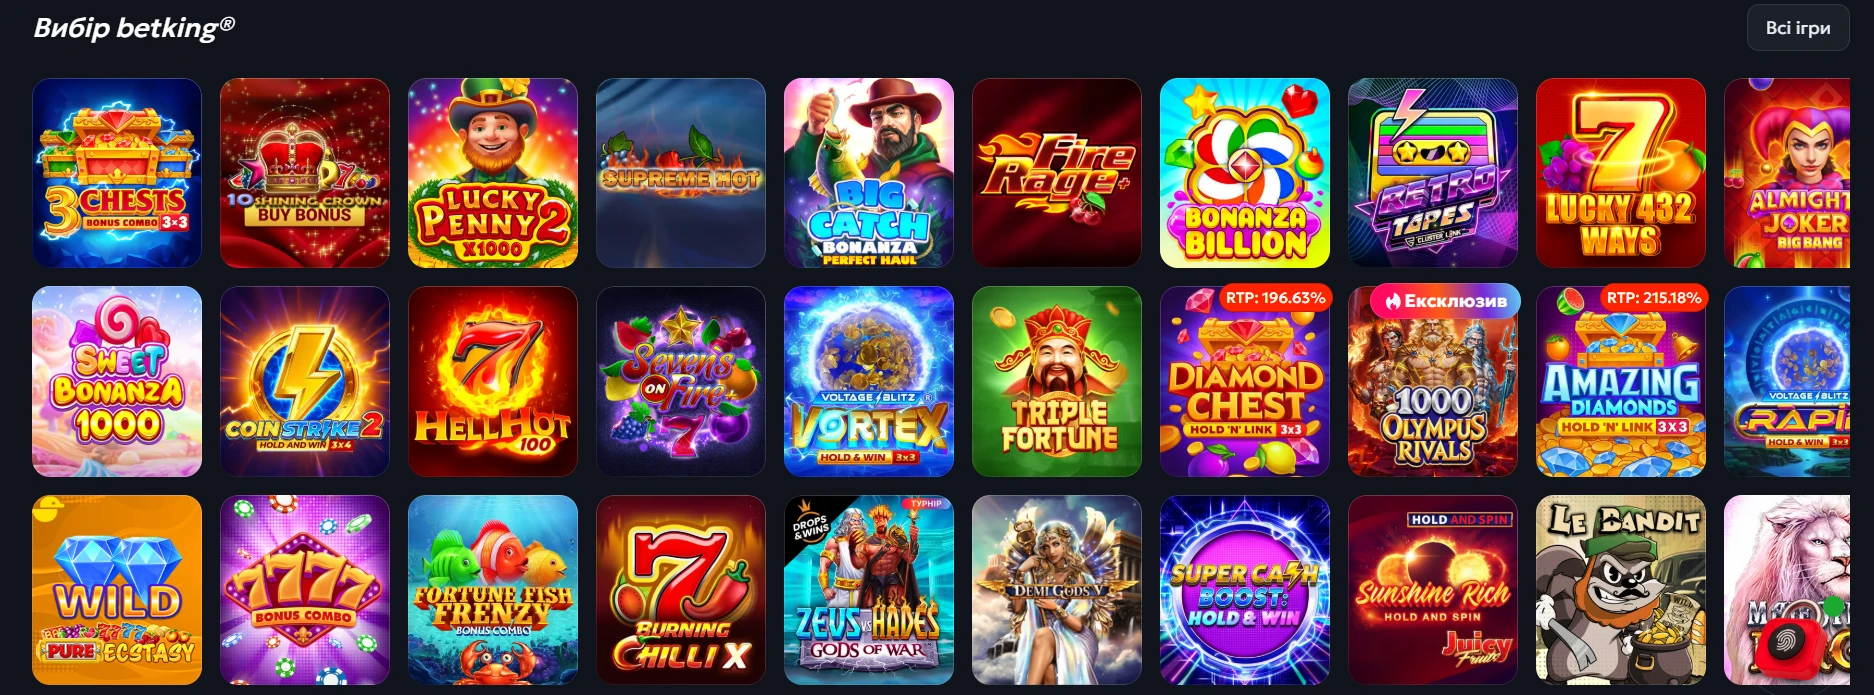This screenshot has width=1874, height=695.
Task: Launch Bonanza Billion slot
Action: pyautogui.click(x=1245, y=173)
